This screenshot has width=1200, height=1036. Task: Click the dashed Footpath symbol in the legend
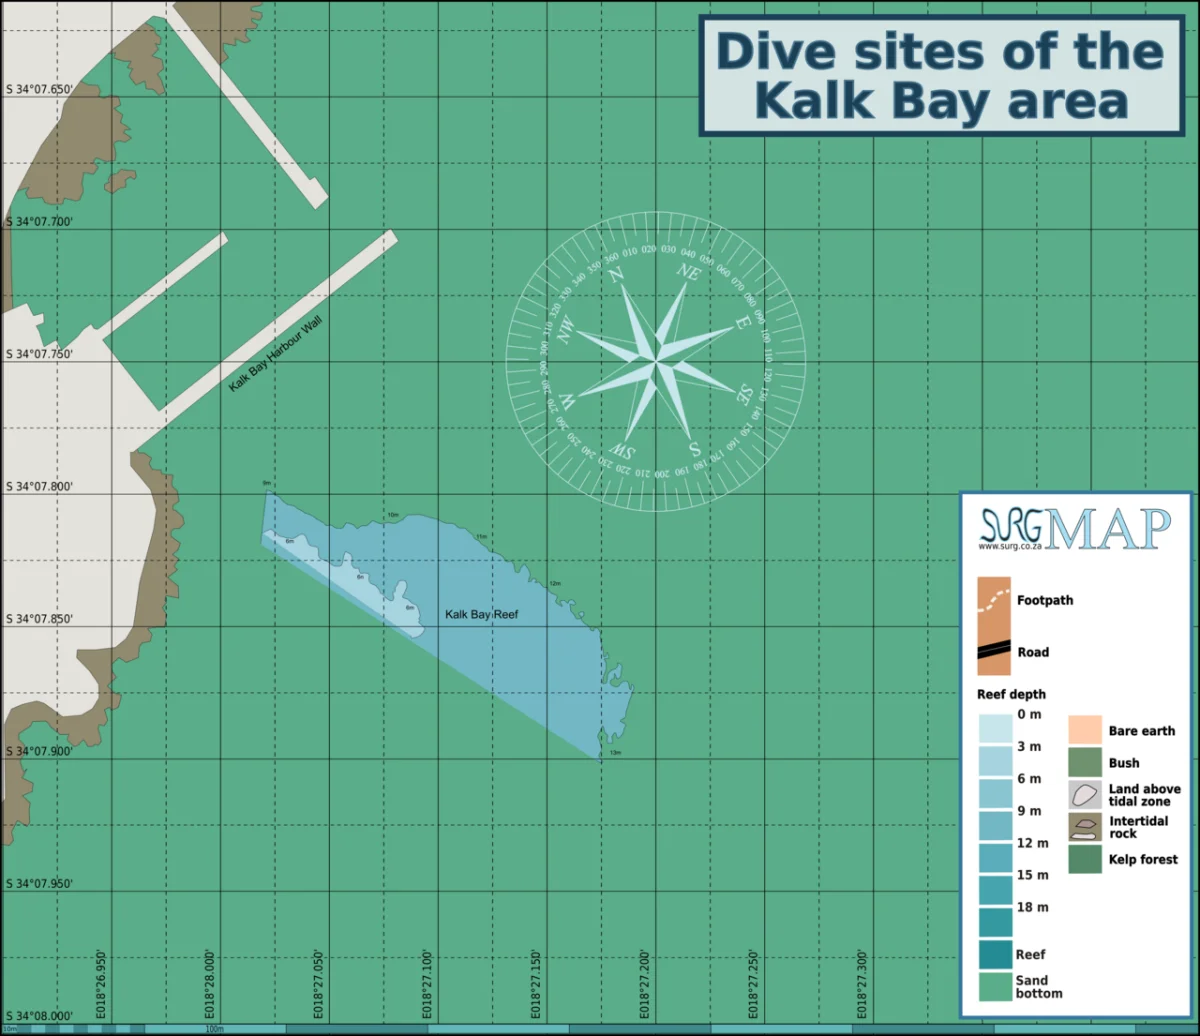coord(994,601)
